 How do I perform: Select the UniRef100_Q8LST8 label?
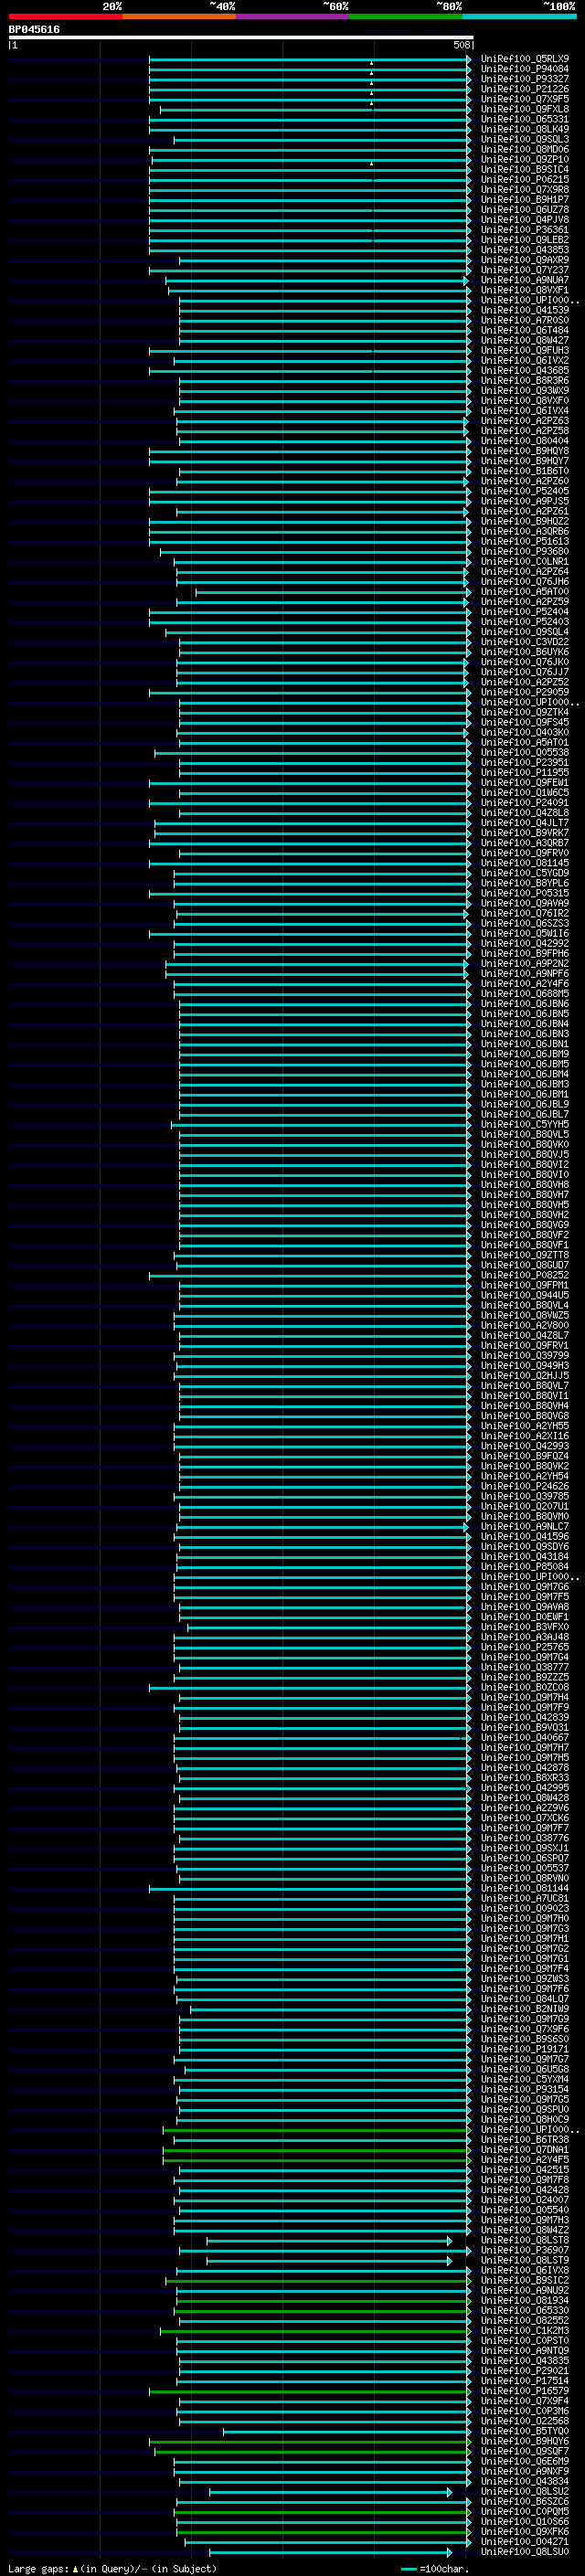pyautogui.click(x=525, y=2240)
